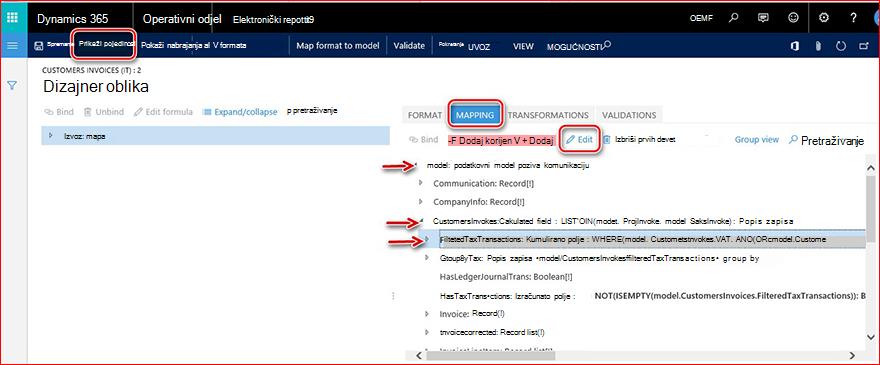
Task: Open the MOGUĆNOSTI menu
Action: [574, 47]
